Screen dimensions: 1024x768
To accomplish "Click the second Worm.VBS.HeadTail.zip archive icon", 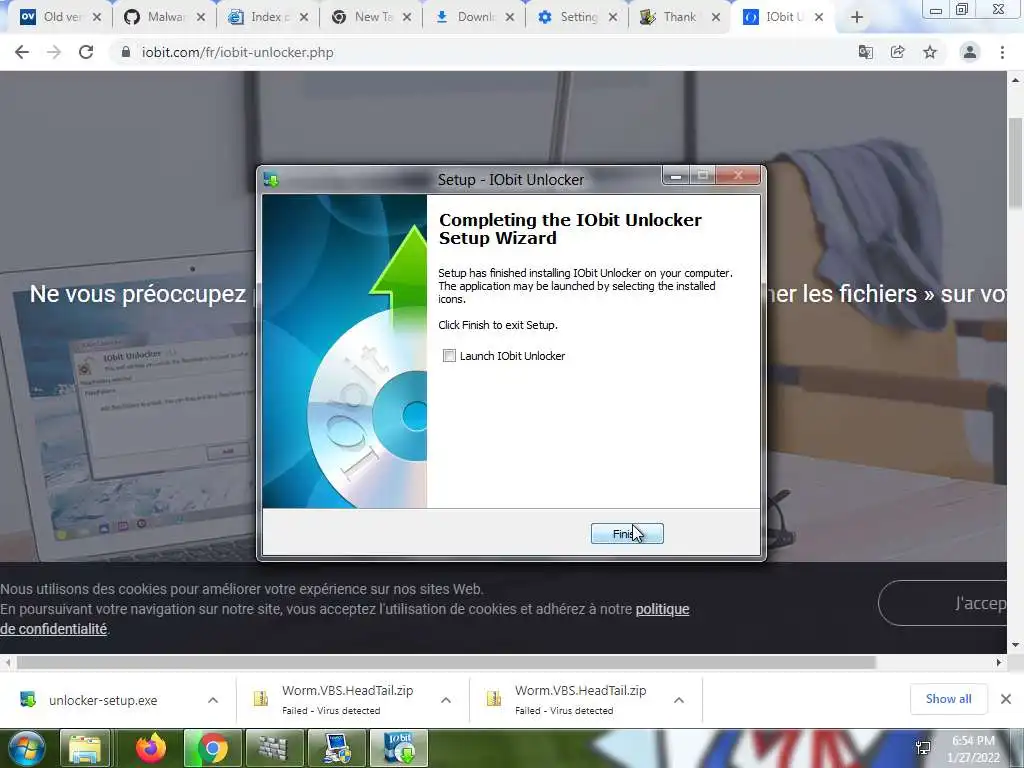I will tap(494, 699).
